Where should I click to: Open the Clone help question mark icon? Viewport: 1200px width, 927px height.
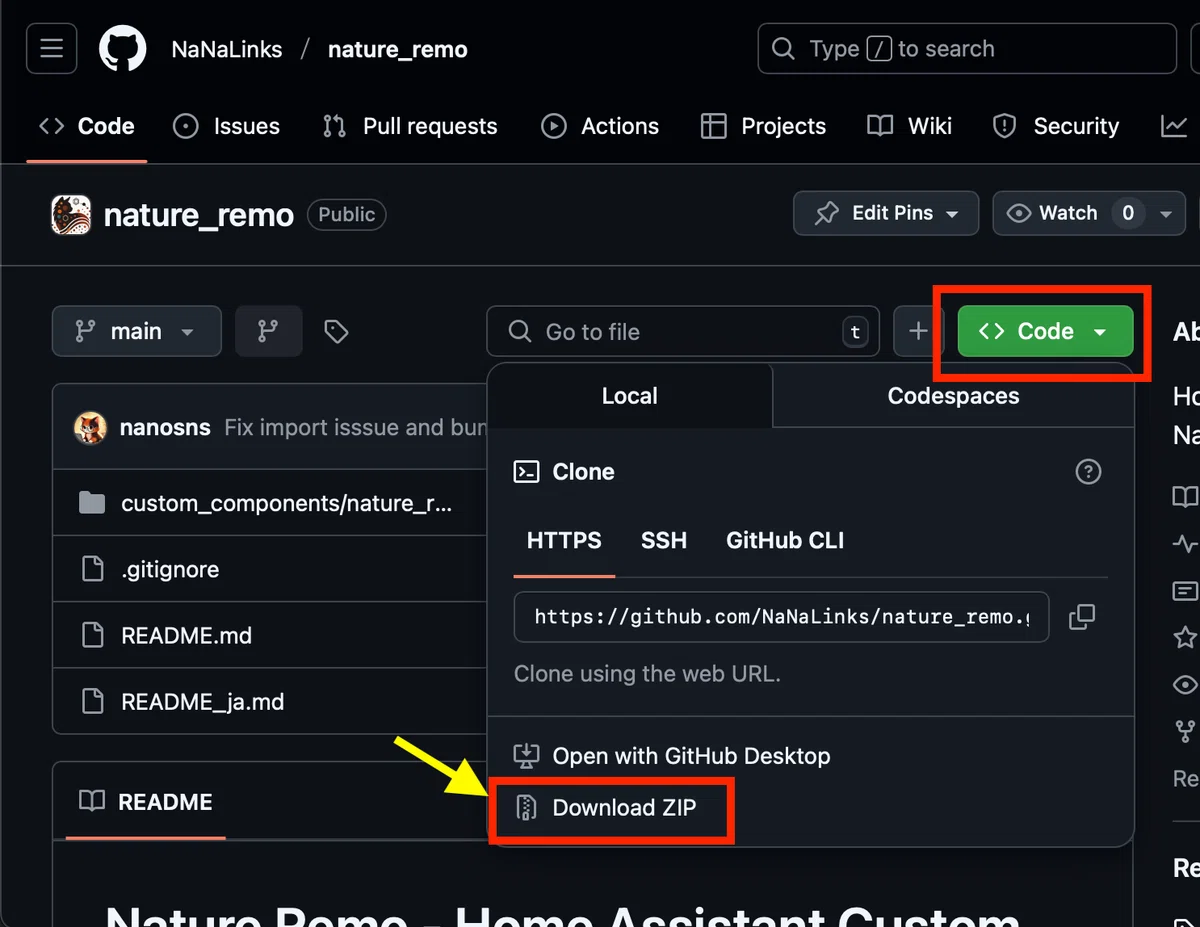(1088, 472)
